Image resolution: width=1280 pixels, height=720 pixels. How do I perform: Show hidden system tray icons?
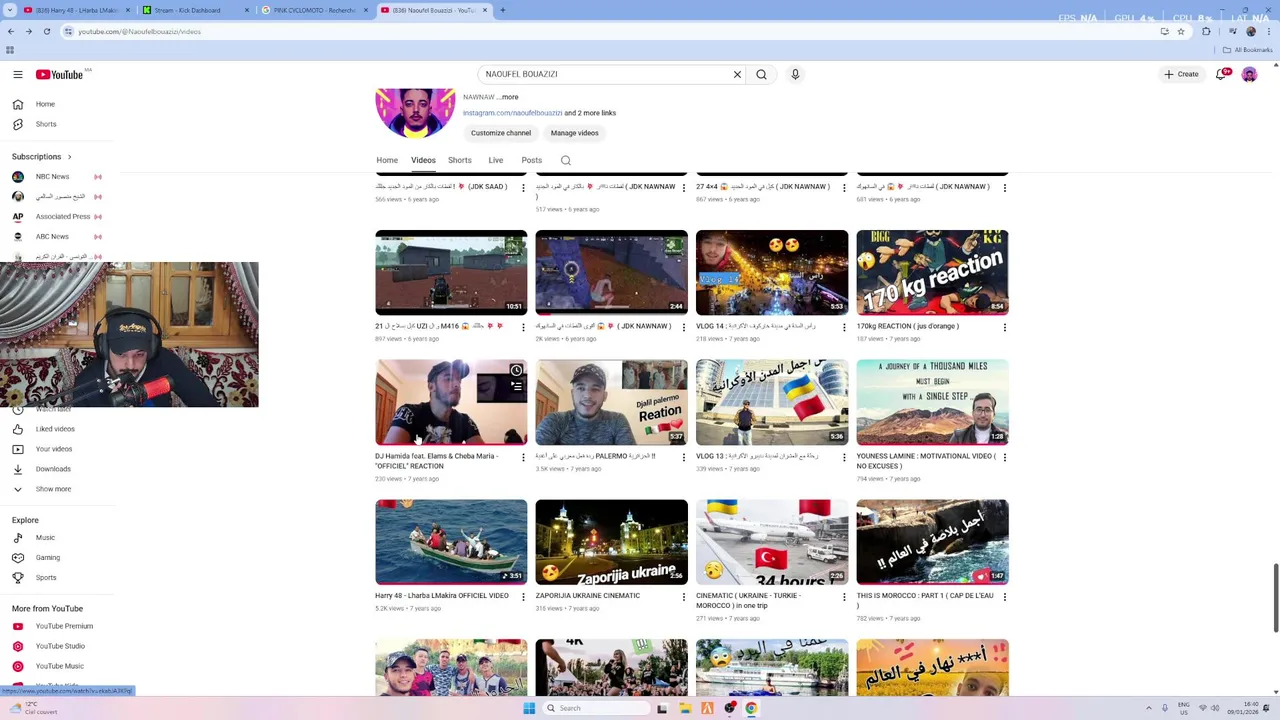point(1148,708)
